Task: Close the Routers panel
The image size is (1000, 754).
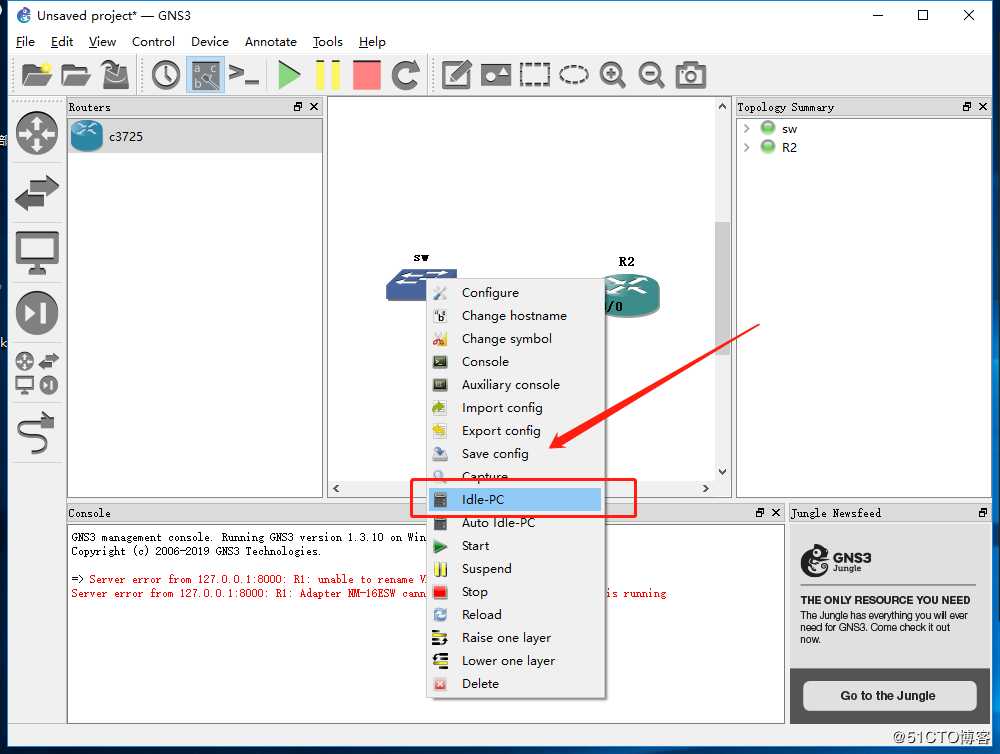Action: click(314, 107)
